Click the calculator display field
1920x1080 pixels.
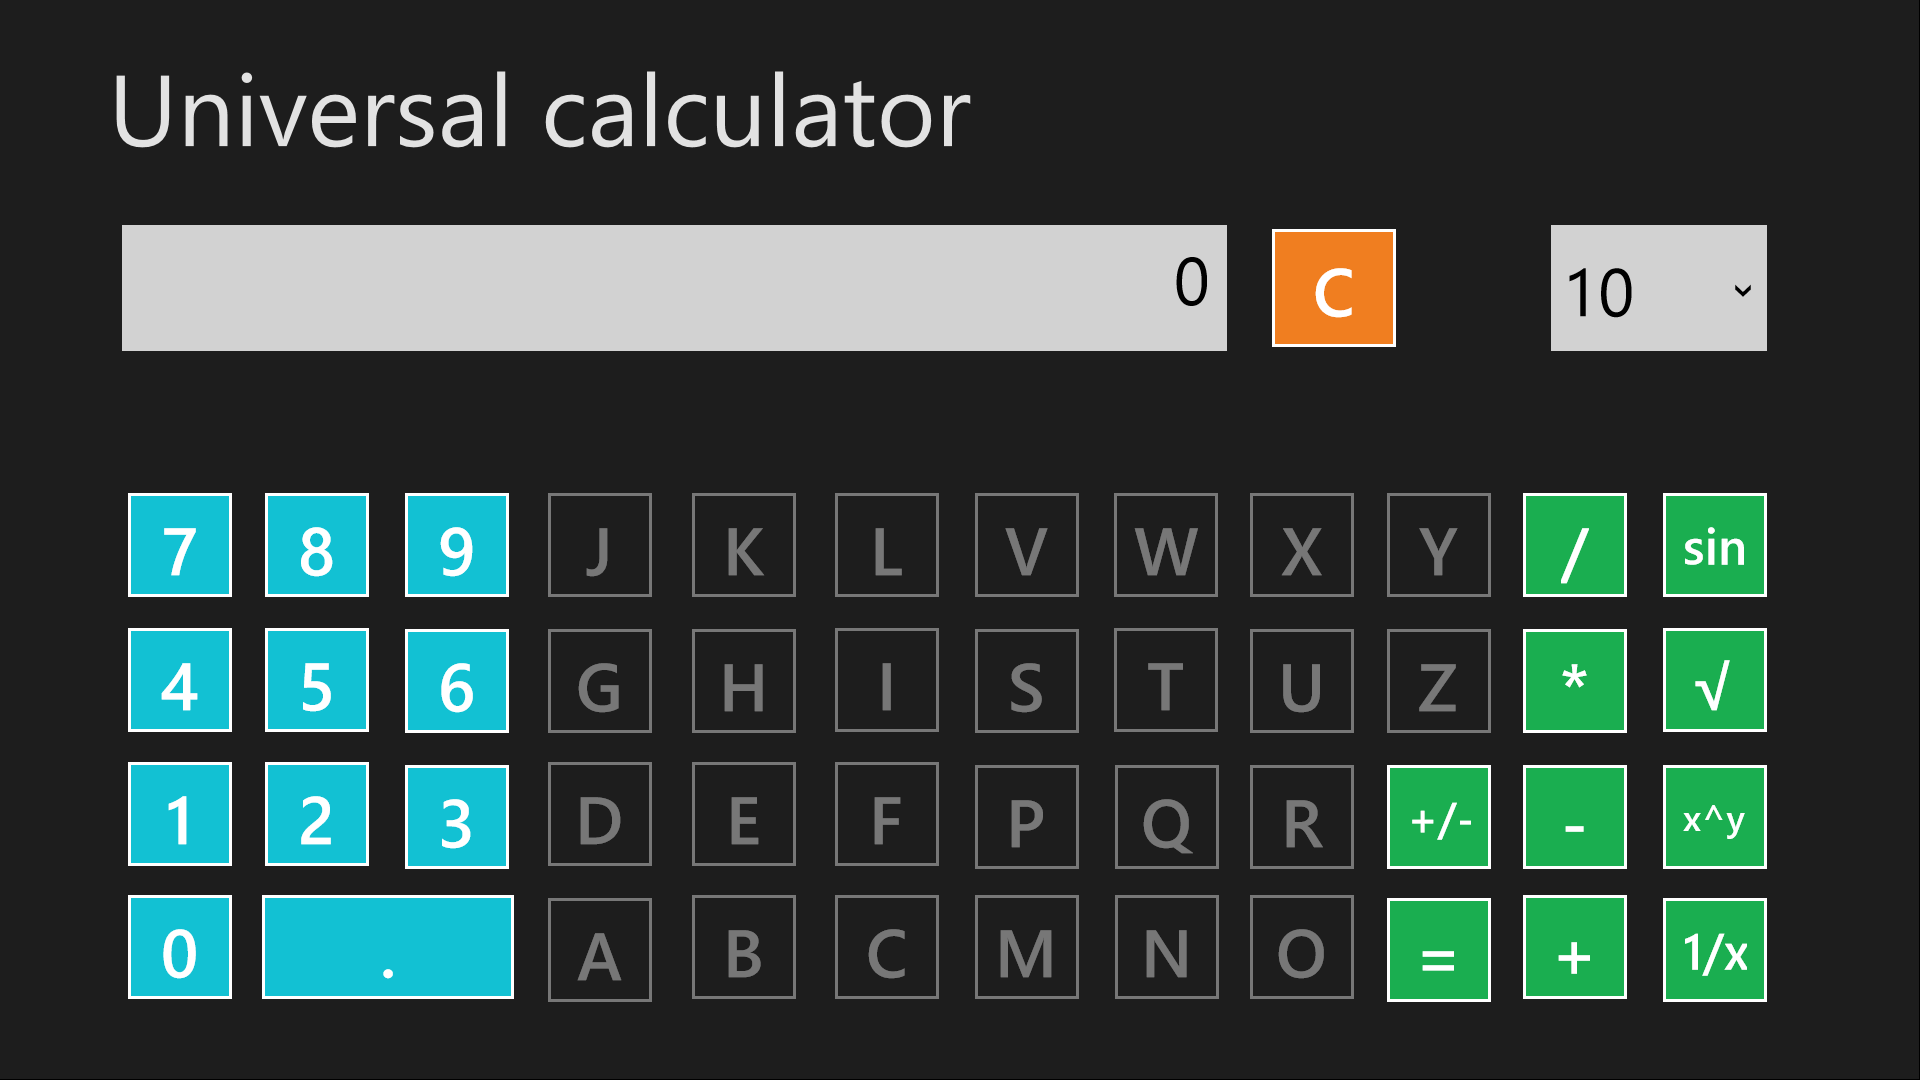(674, 288)
